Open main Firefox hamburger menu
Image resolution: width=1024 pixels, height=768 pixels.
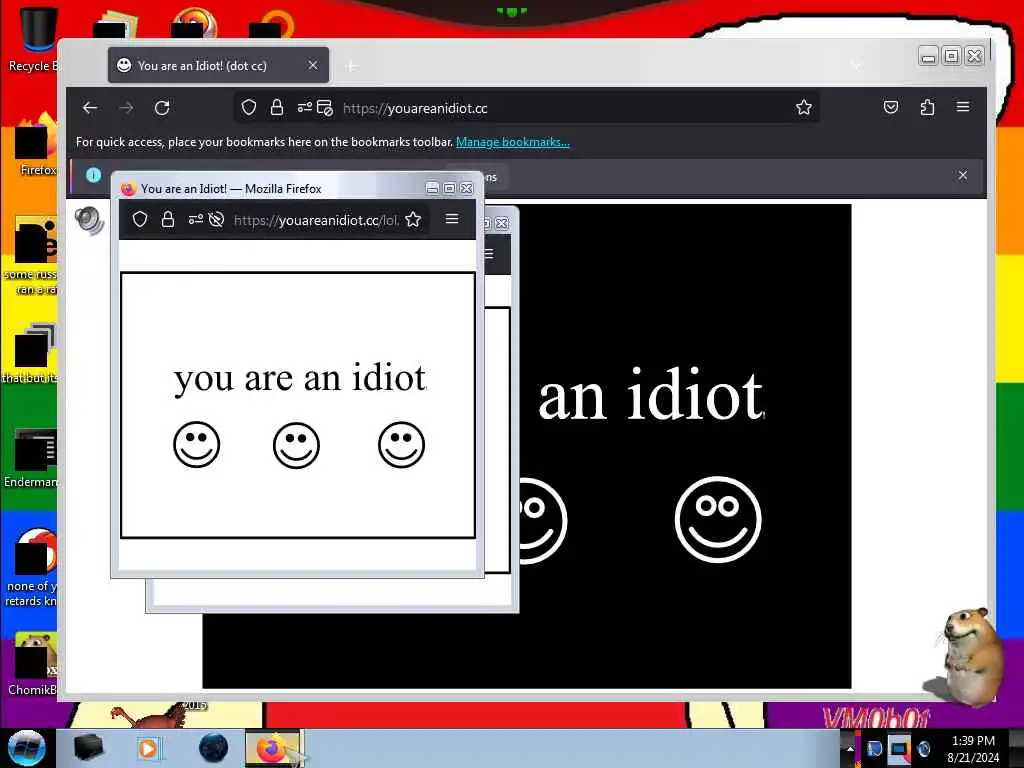(963, 106)
